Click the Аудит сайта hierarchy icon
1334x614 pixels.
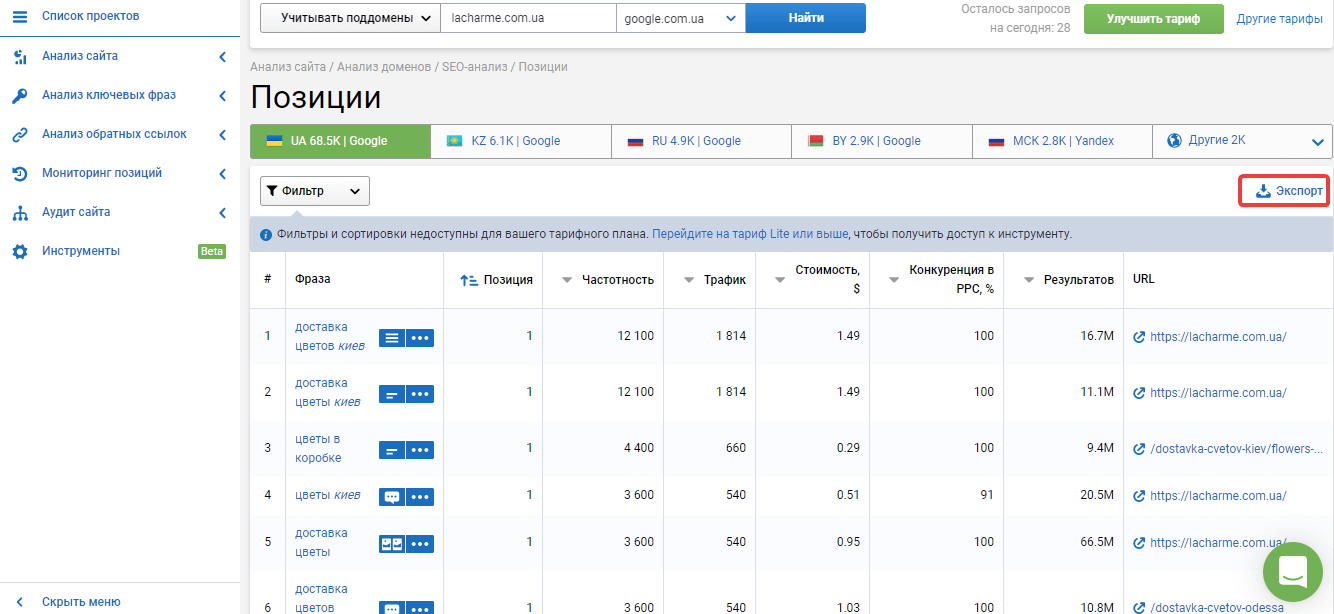pyautogui.click(x=20, y=213)
